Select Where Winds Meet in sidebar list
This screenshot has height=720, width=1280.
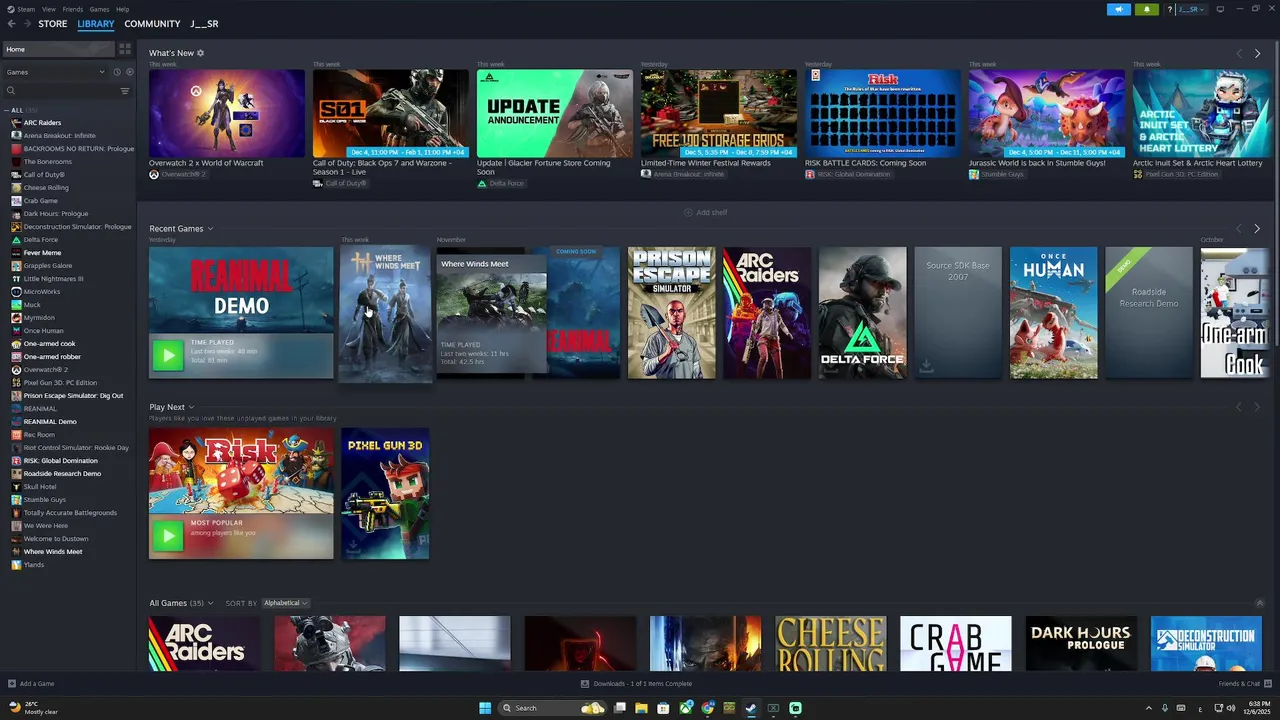53,552
